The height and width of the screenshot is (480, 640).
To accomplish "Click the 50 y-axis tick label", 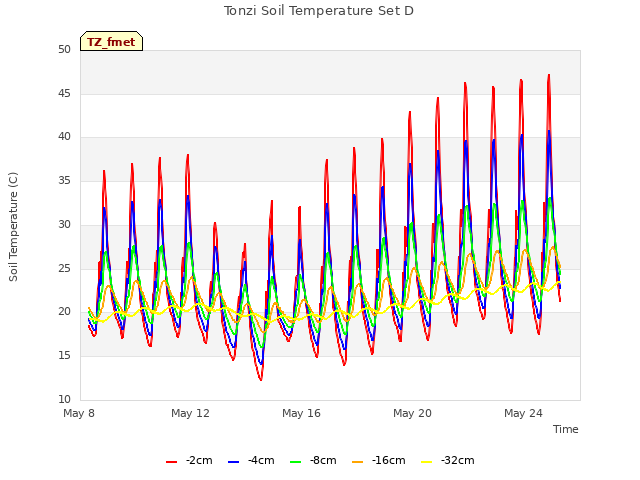I will 64,50.
